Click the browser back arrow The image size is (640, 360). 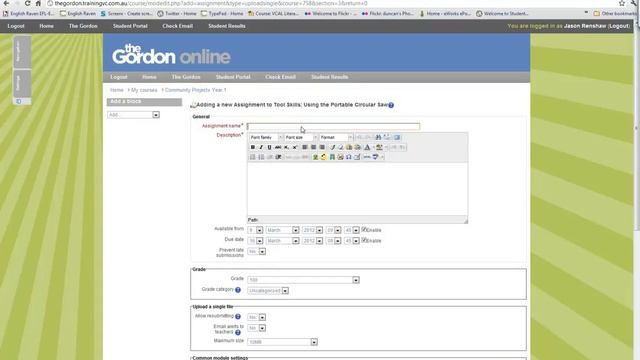coord(6,3)
